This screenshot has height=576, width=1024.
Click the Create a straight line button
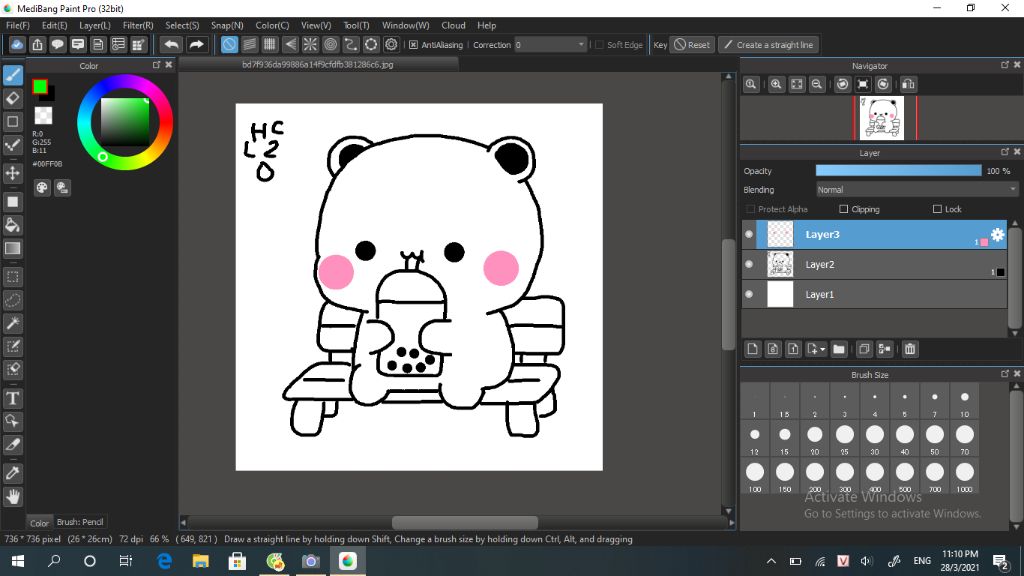769,45
